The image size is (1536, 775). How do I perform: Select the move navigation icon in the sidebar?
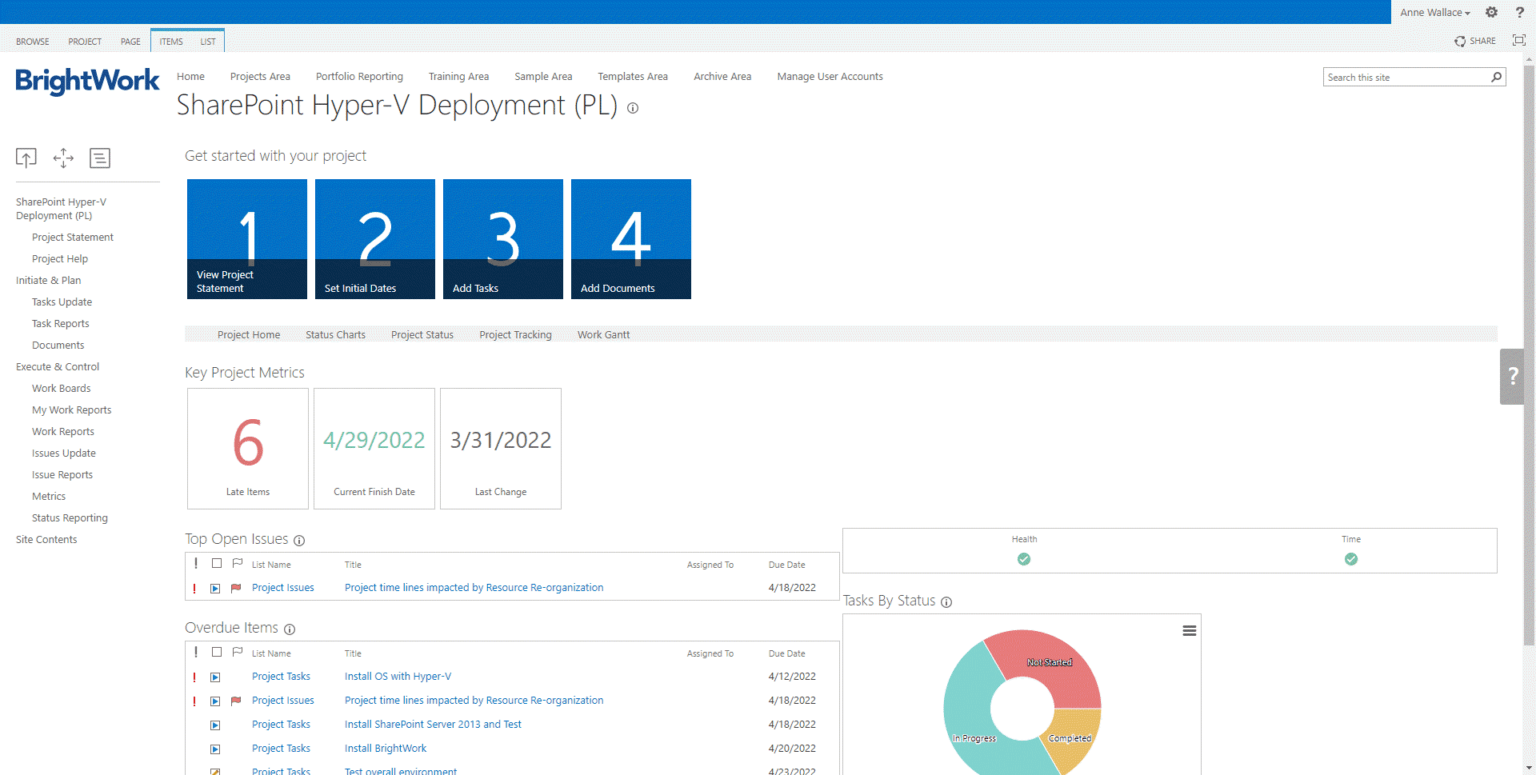pyautogui.click(x=63, y=158)
